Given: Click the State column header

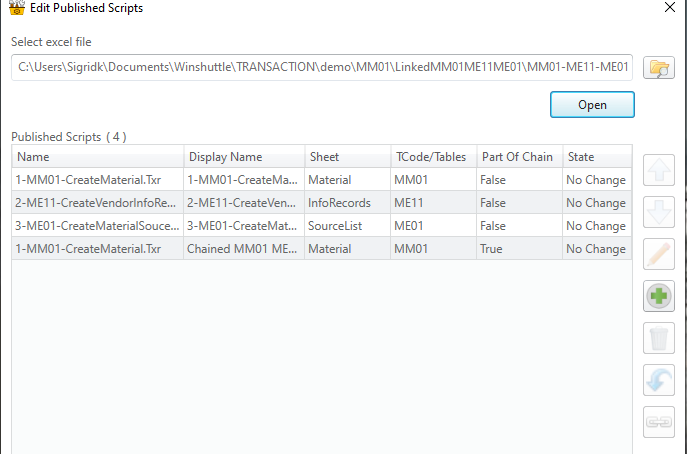Looking at the screenshot, I should [596, 157].
